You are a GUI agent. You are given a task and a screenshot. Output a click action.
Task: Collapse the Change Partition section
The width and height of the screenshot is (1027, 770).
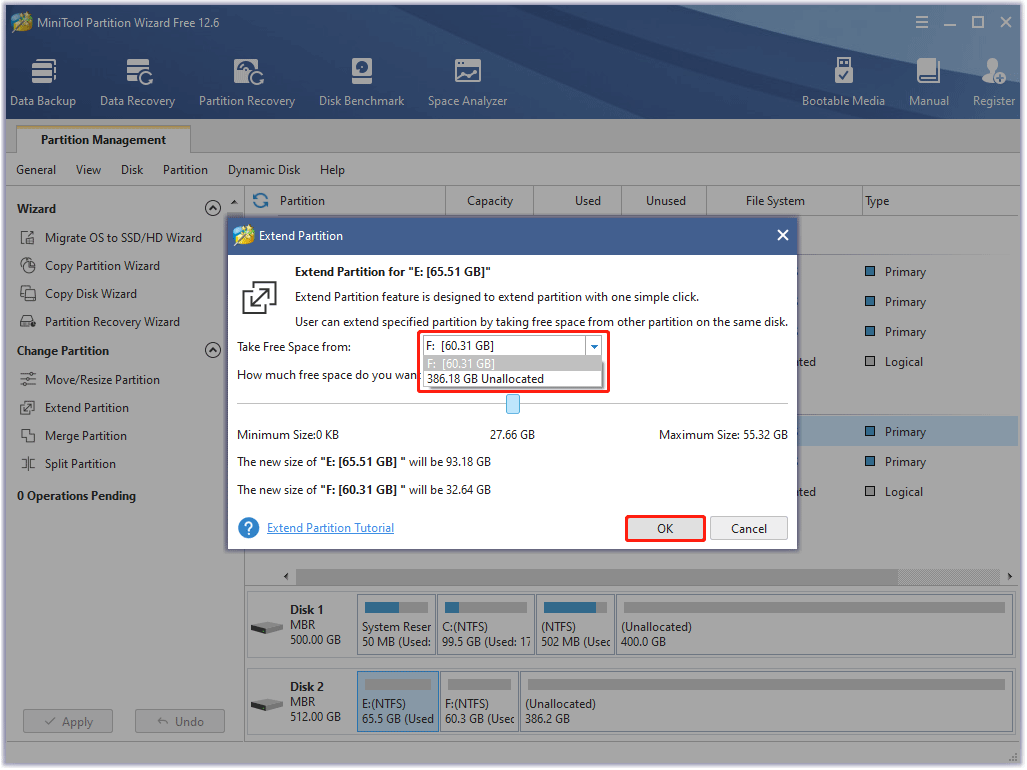[213, 350]
